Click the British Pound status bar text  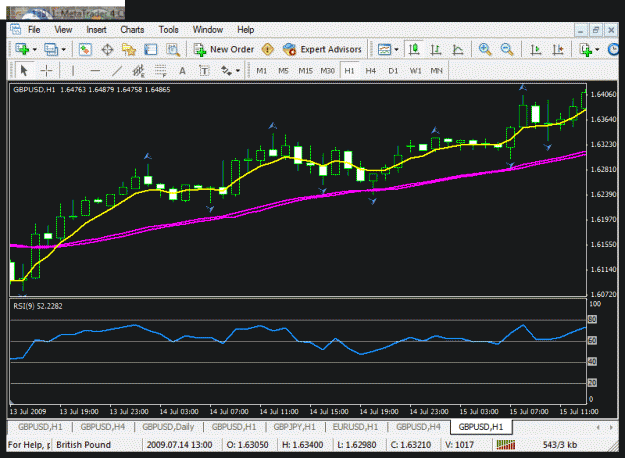[83, 445]
